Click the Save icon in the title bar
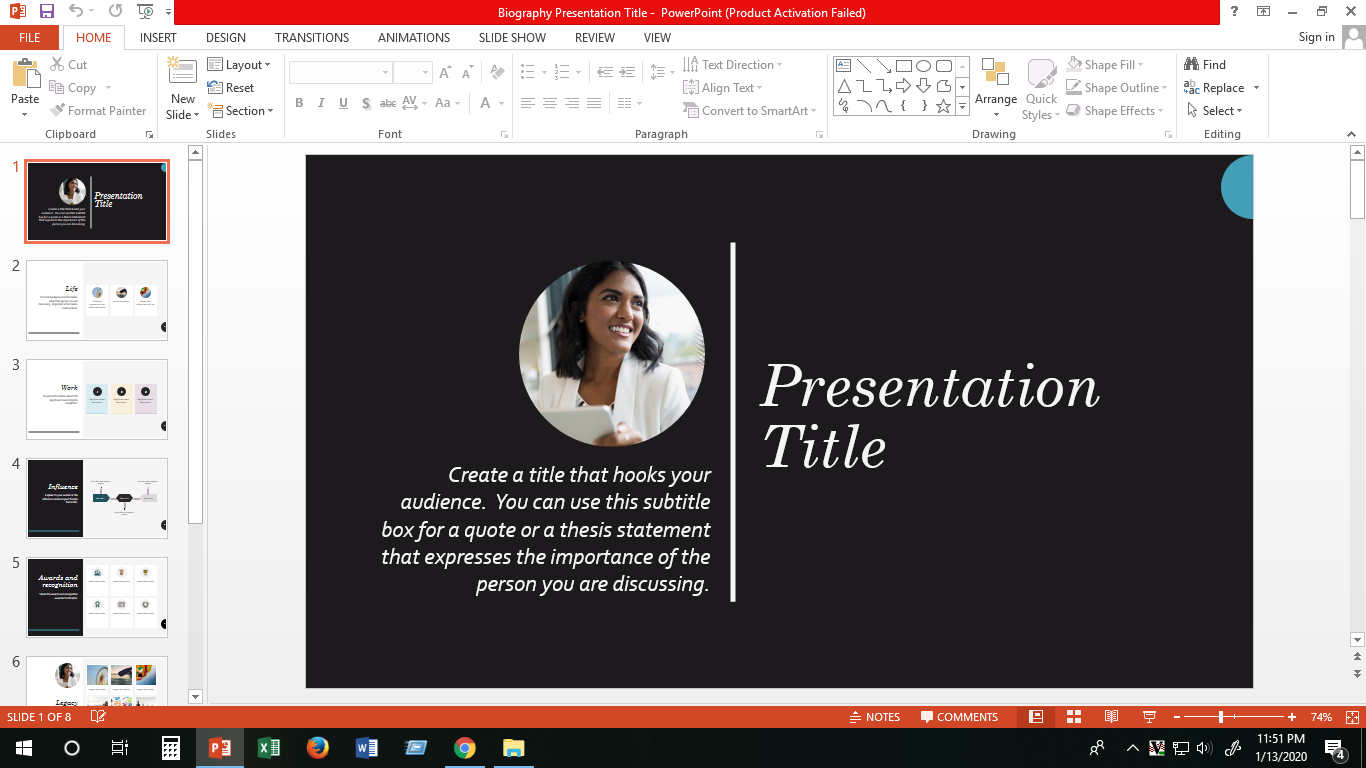Screen dimensions: 1366x768 [x=46, y=12]
